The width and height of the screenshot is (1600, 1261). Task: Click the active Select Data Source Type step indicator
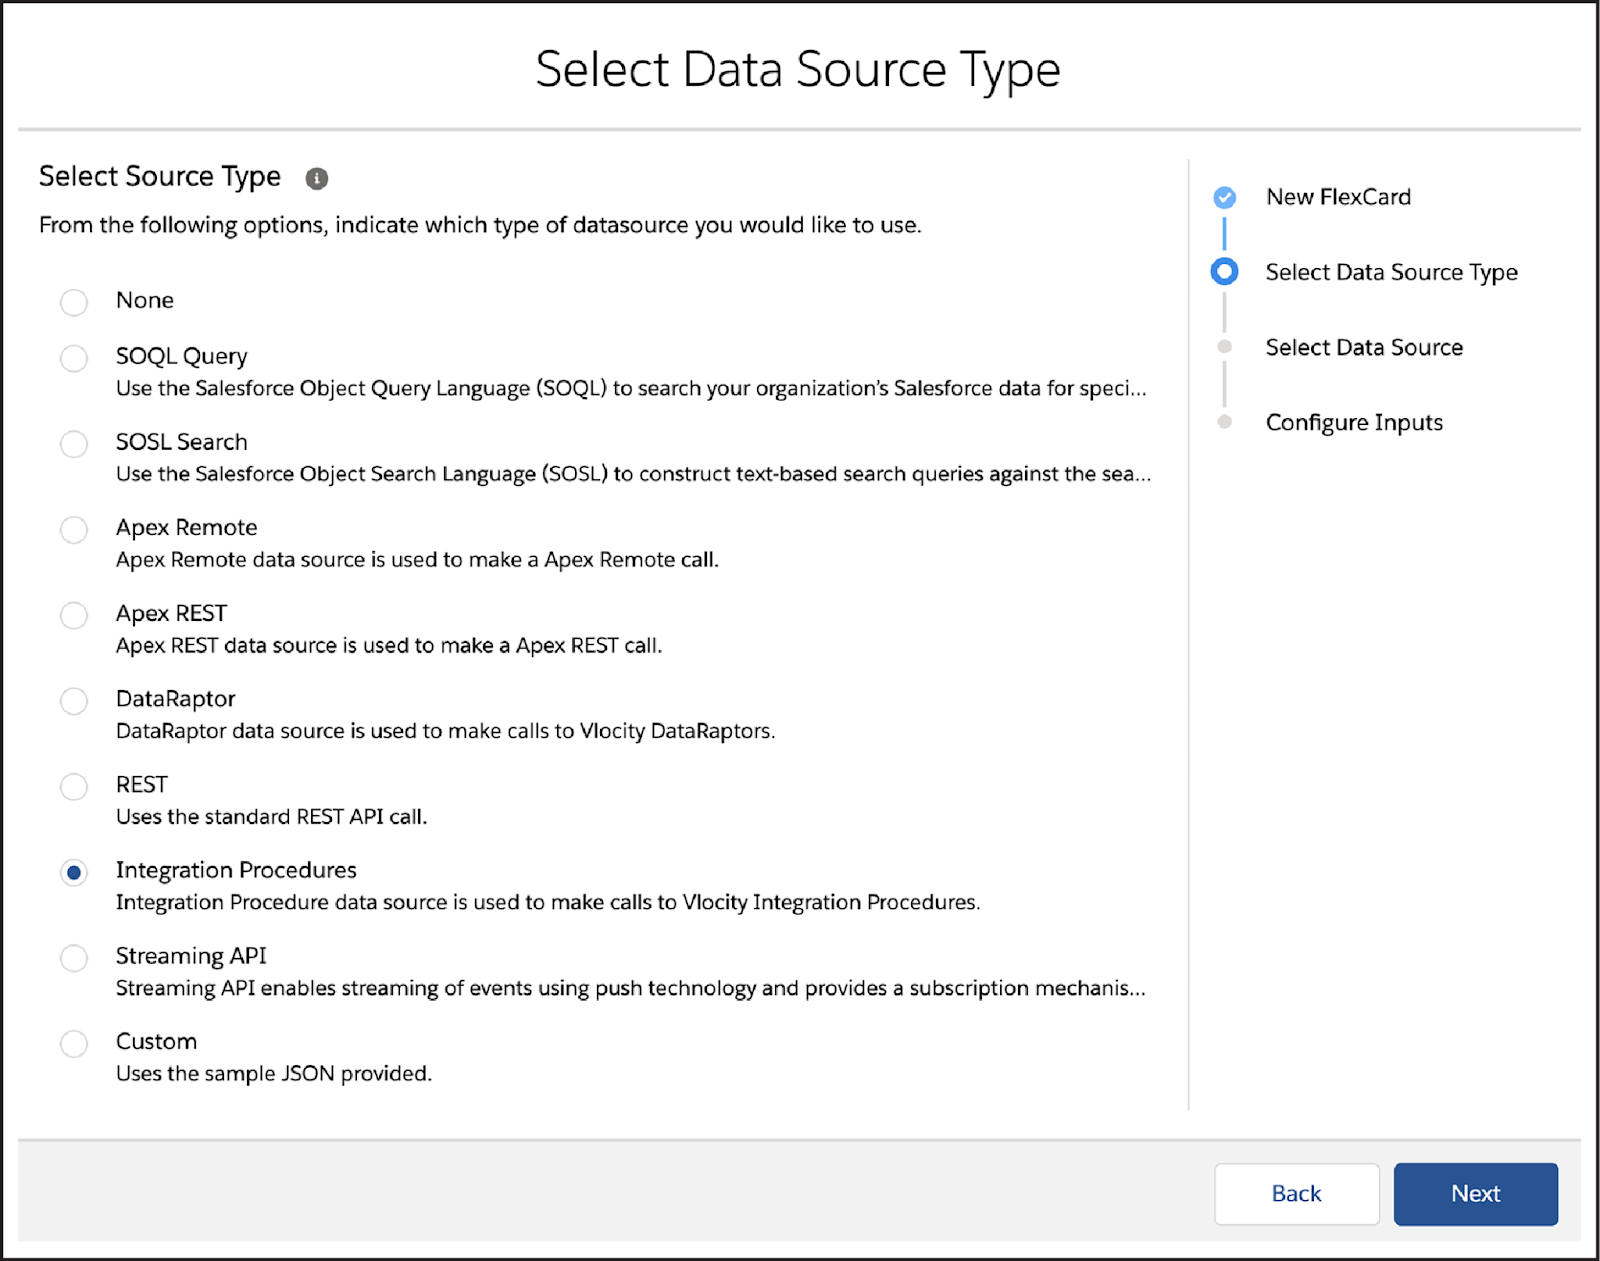(1224, 271)
